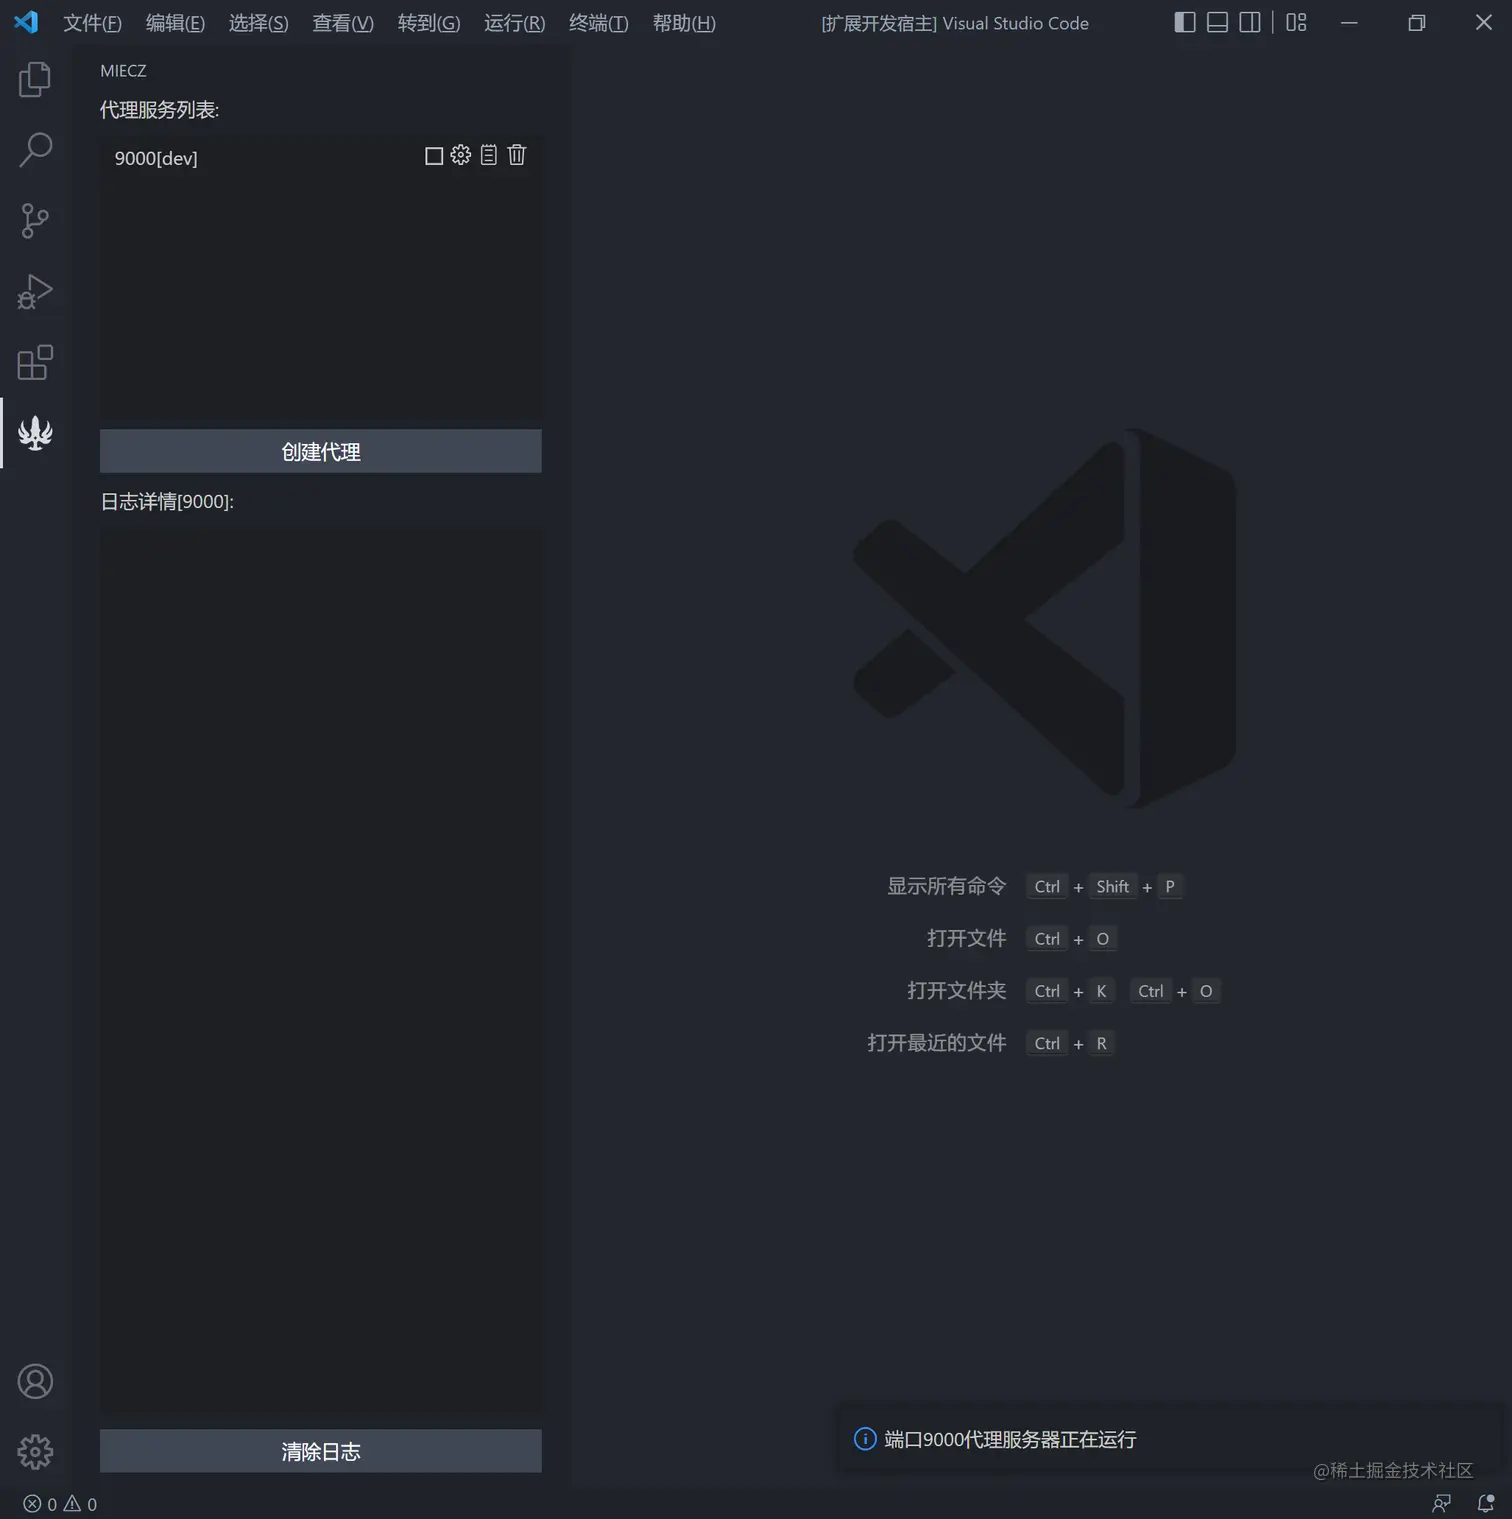
Task: Open the 编辑(E) menu
Action: point(175,23)
